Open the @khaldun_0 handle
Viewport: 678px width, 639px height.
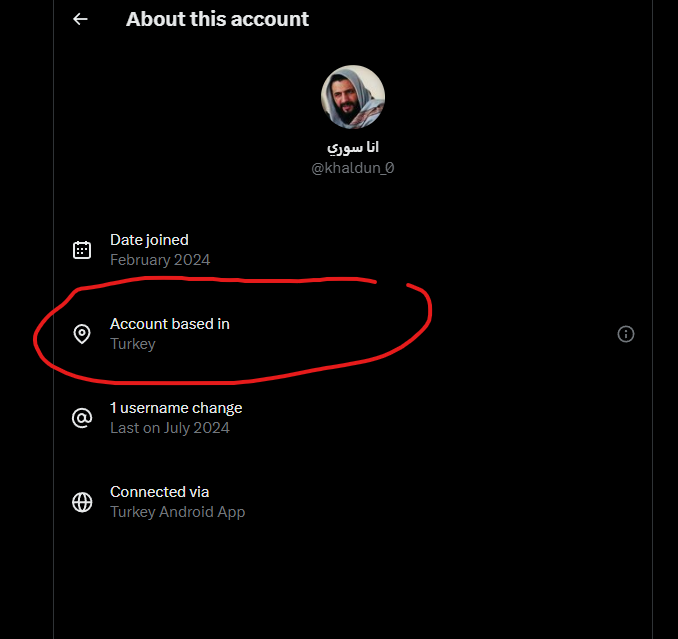coord(352,168)
